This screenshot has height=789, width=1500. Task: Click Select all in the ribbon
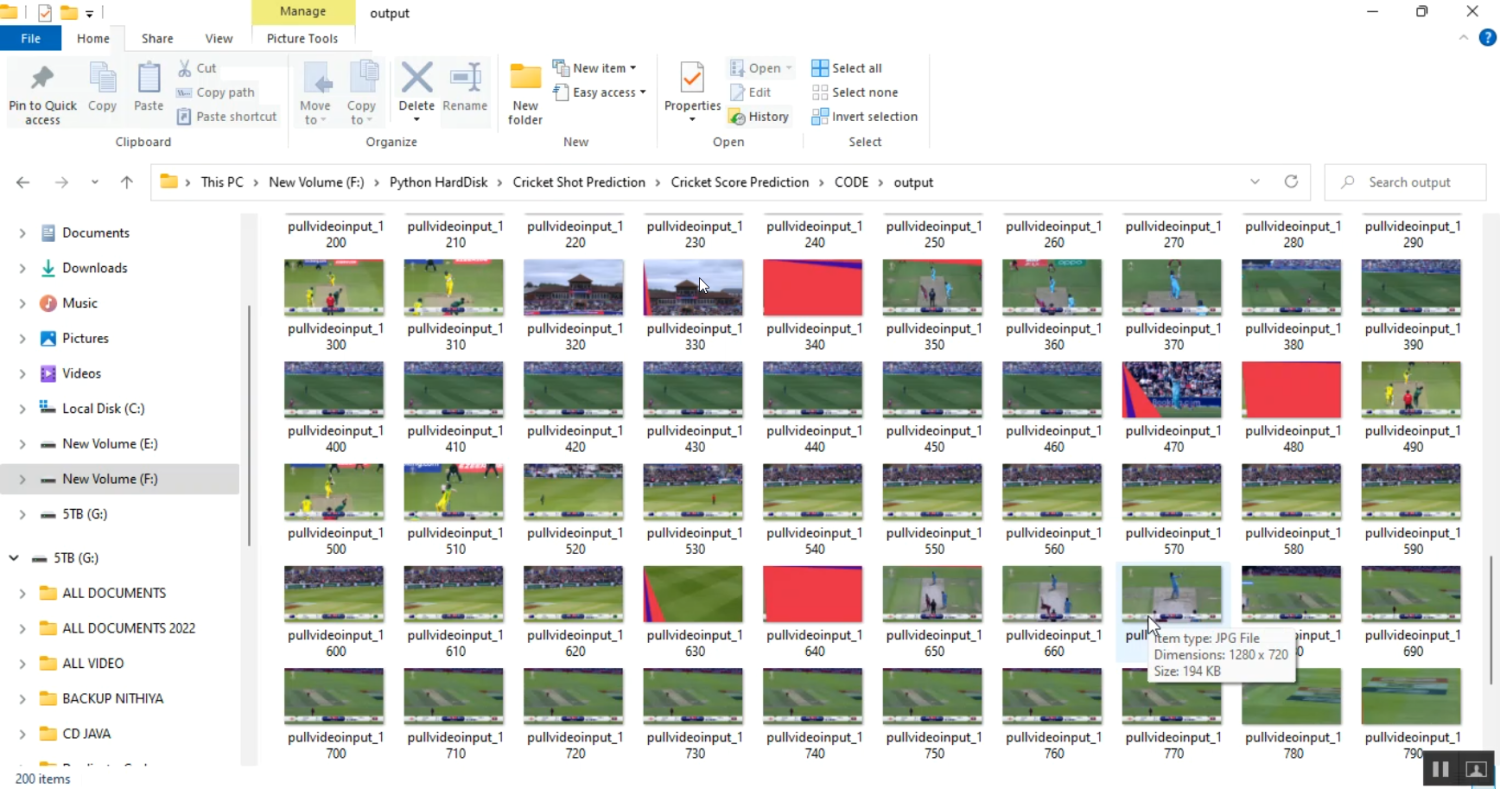[x=847, y=68]
